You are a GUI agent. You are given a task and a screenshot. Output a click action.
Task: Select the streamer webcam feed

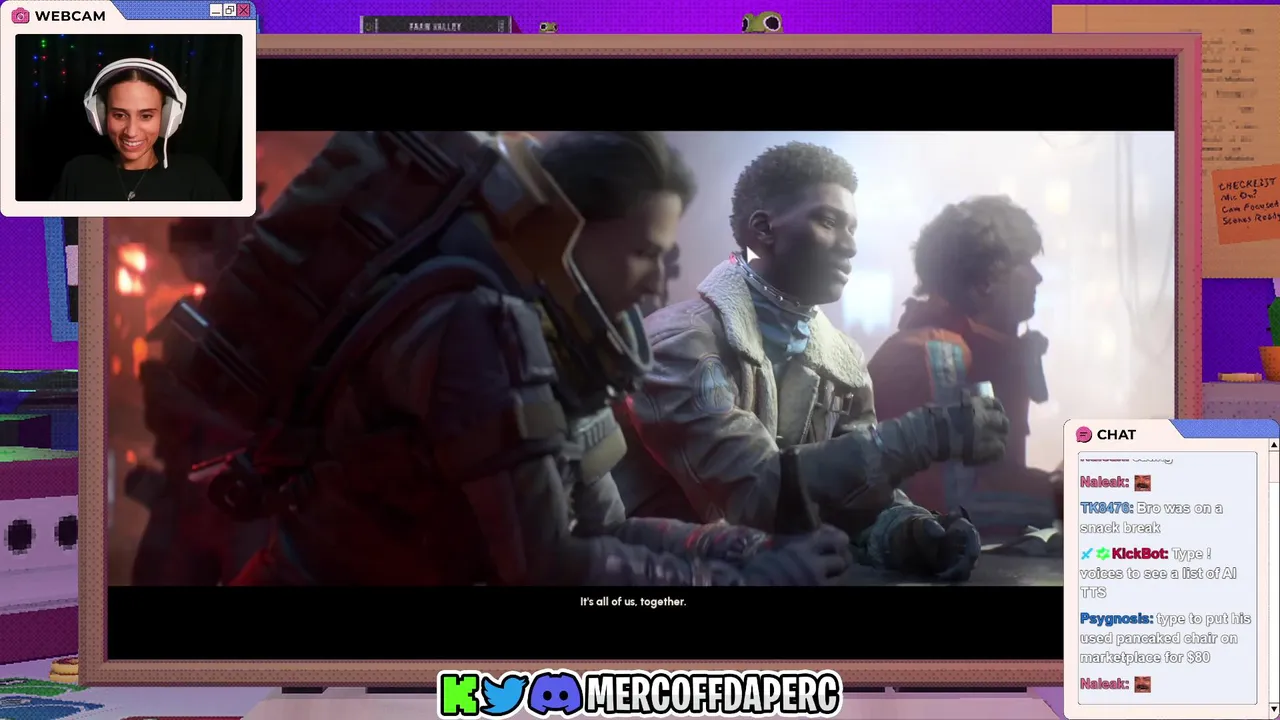click(128, 117)
